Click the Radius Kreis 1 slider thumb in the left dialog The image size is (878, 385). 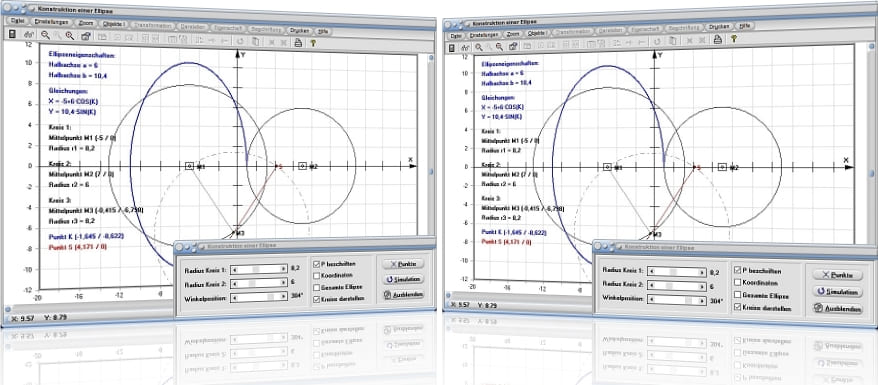click(256, 269)
